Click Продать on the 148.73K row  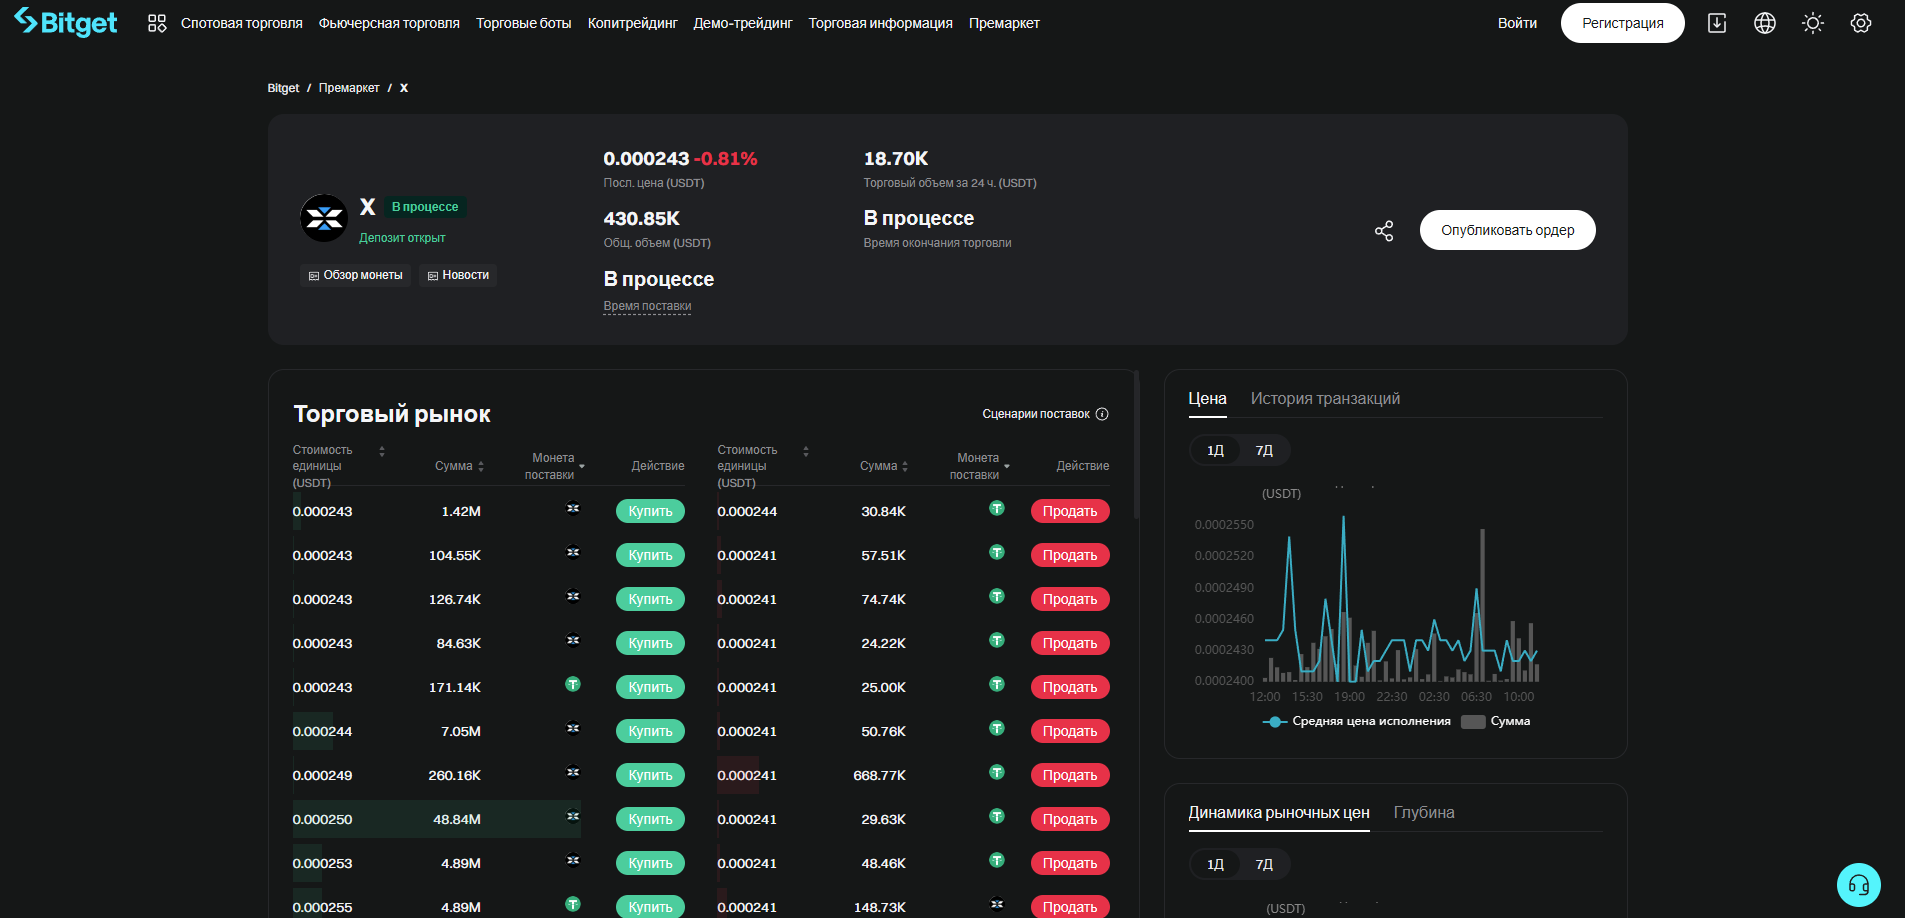(x=1070, y=907)
